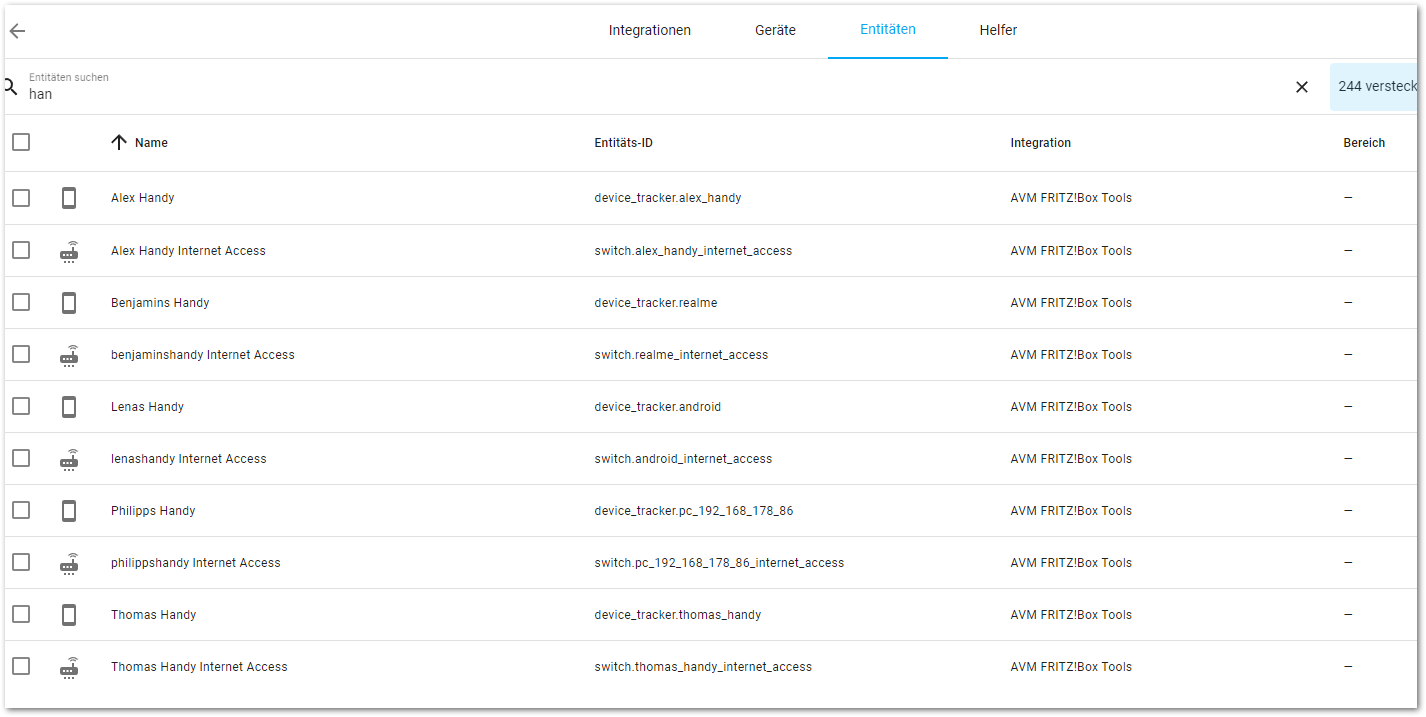Check the box for Lenas Handy
The image size is (1426, 717).
21,406
